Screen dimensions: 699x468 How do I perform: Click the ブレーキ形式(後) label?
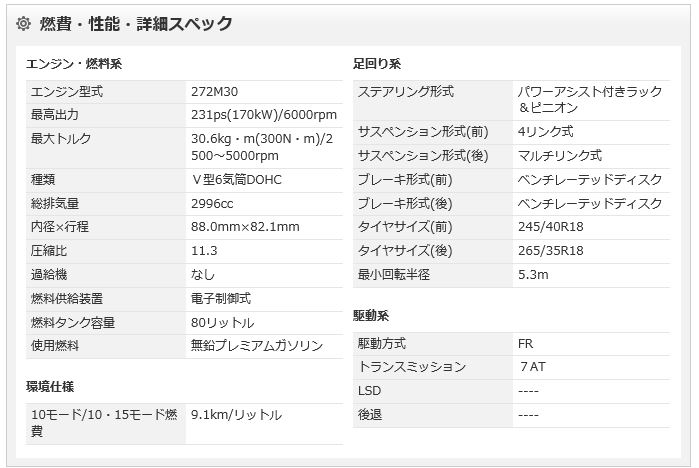coord(405,204)
